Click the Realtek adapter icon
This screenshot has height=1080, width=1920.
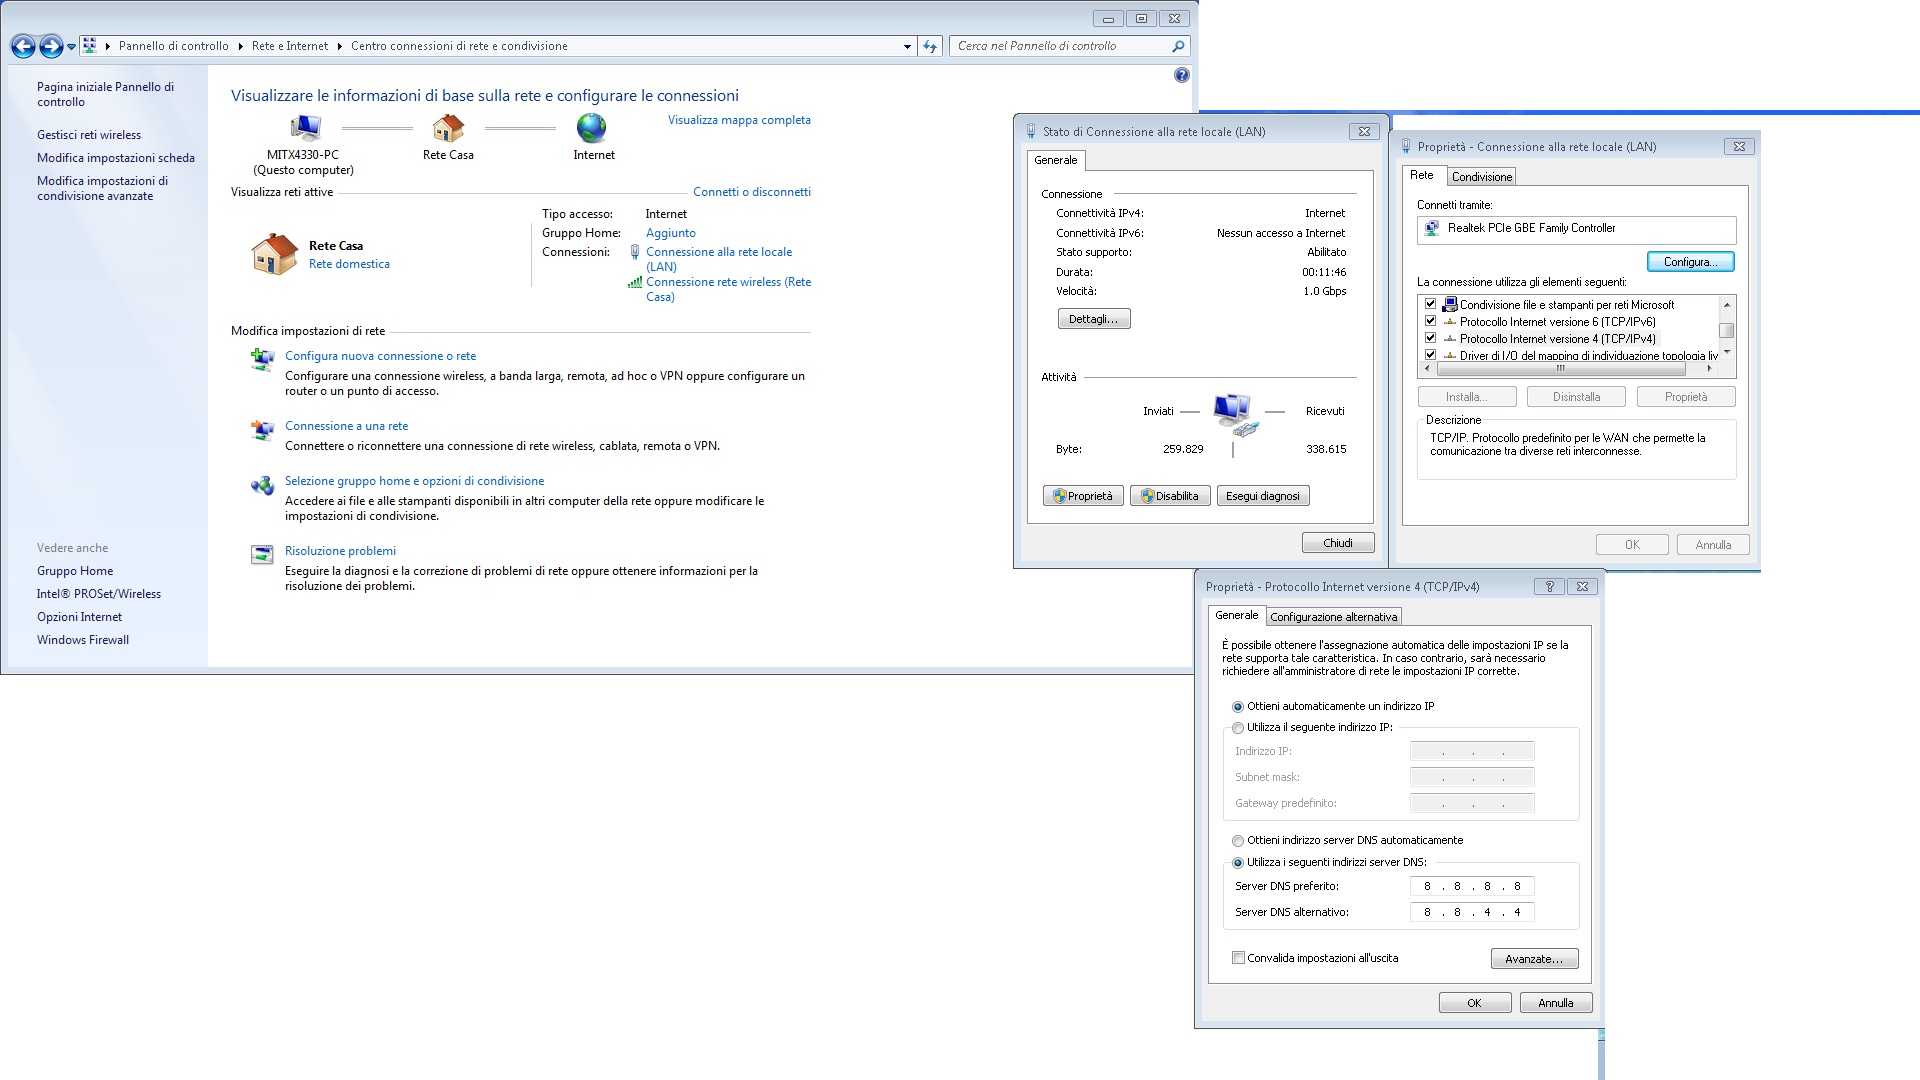1432,228
